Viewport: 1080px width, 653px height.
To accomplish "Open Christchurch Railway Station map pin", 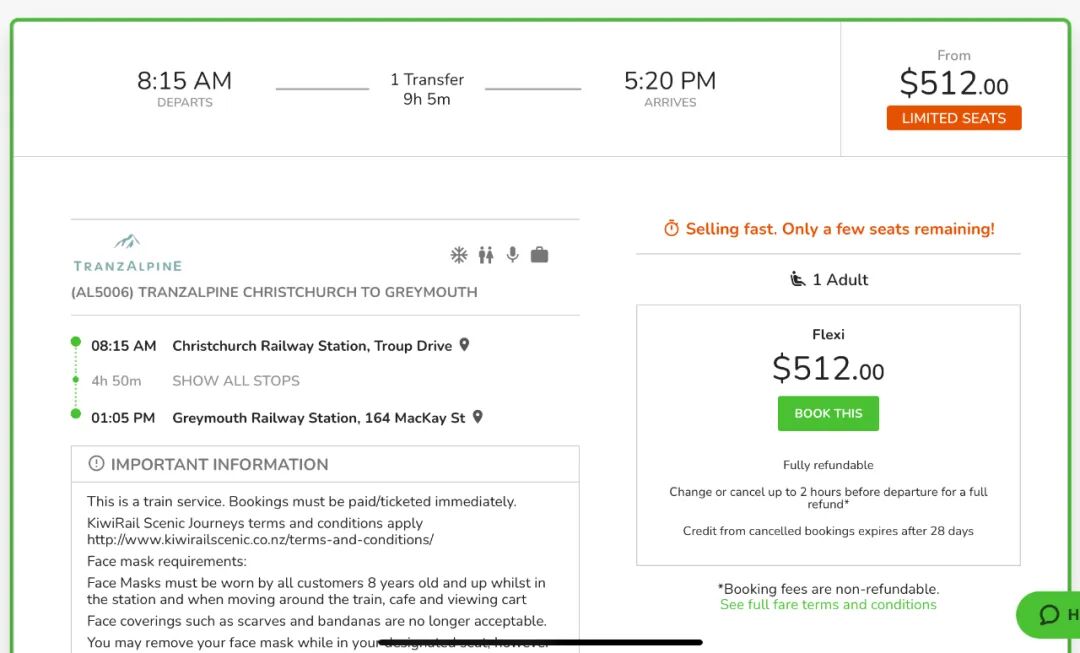I will pos(464,345).
